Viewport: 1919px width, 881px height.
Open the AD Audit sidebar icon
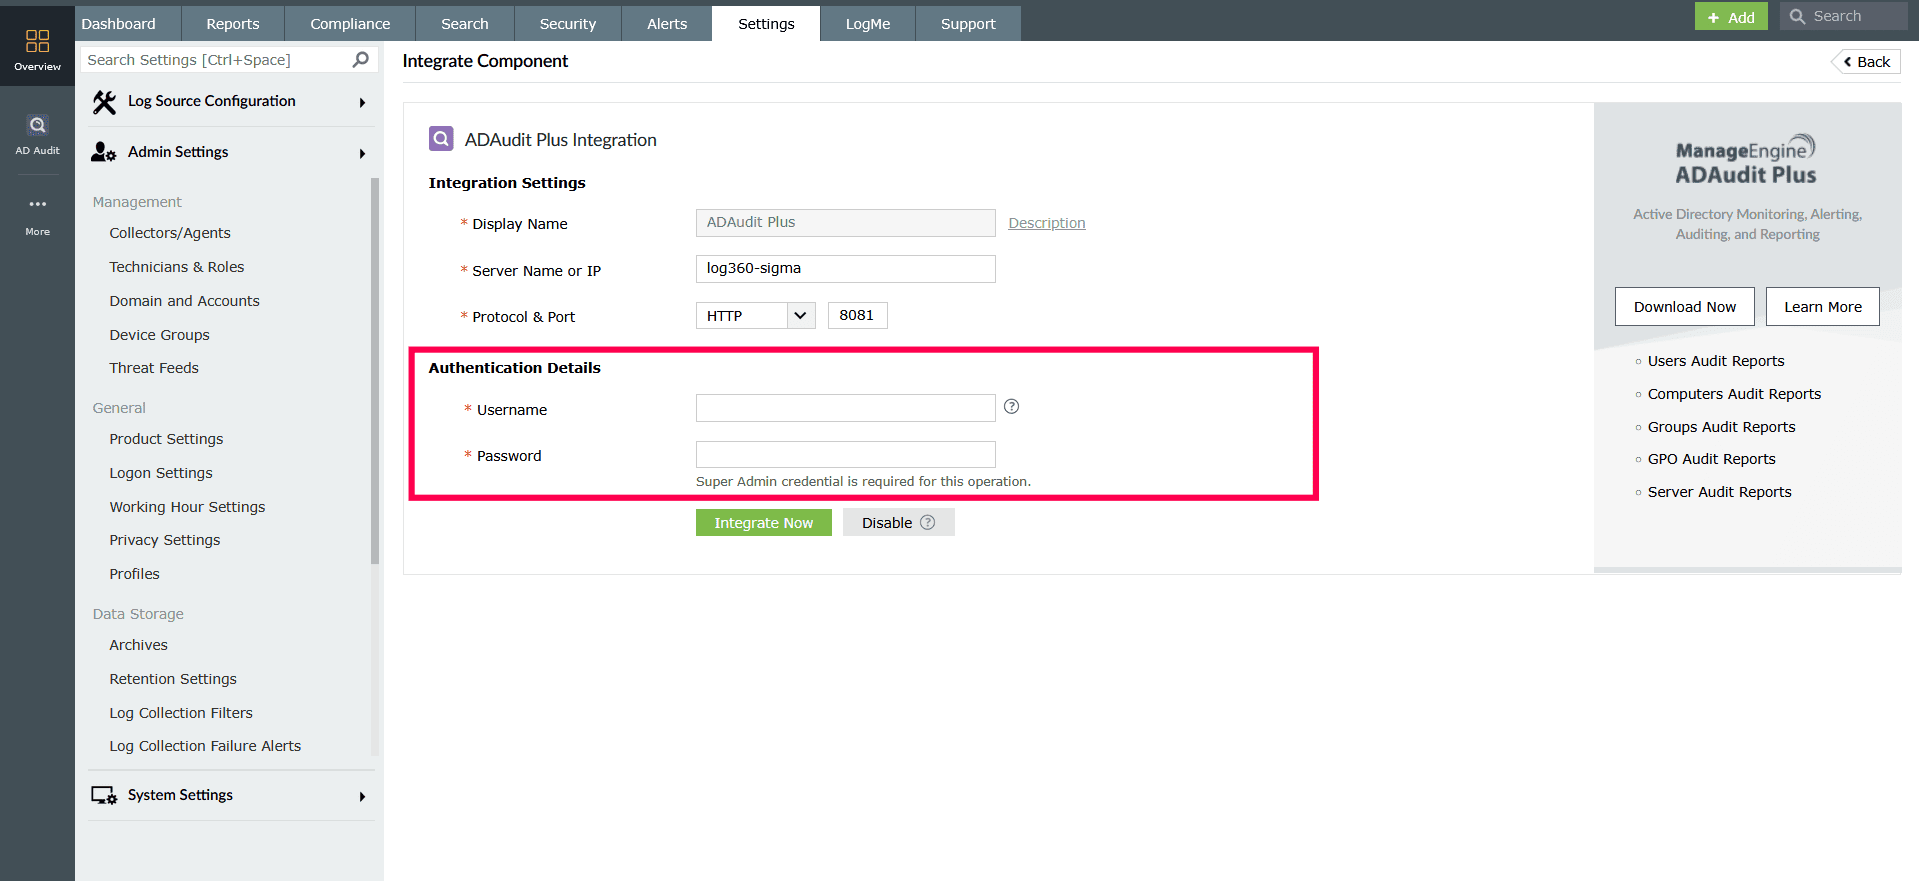[x=37, y=125]
